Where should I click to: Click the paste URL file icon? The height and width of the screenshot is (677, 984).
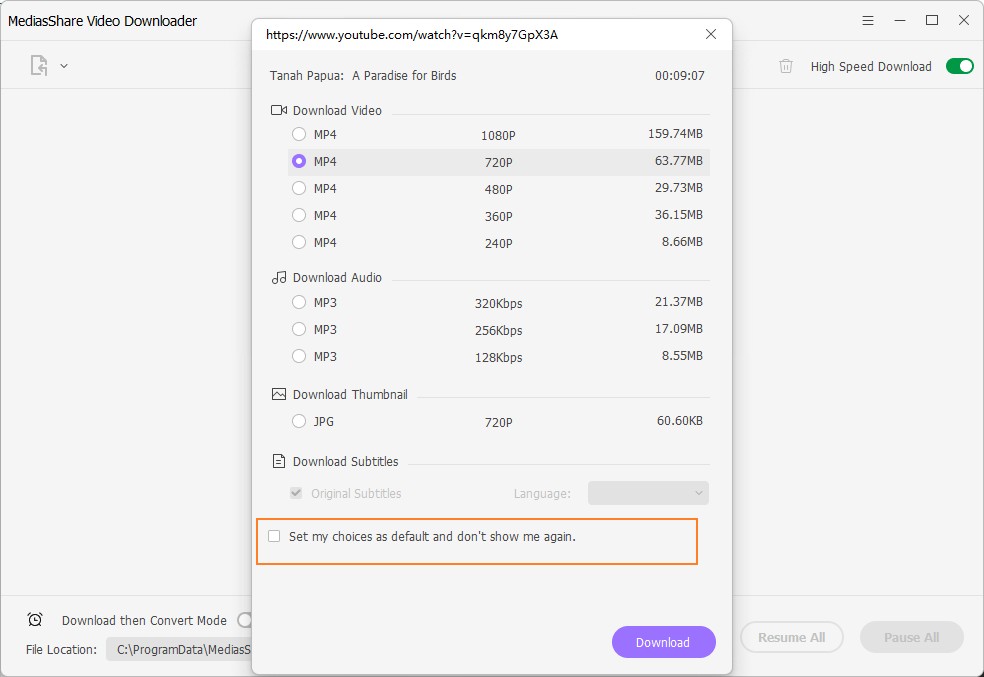(x=39, y=66)
